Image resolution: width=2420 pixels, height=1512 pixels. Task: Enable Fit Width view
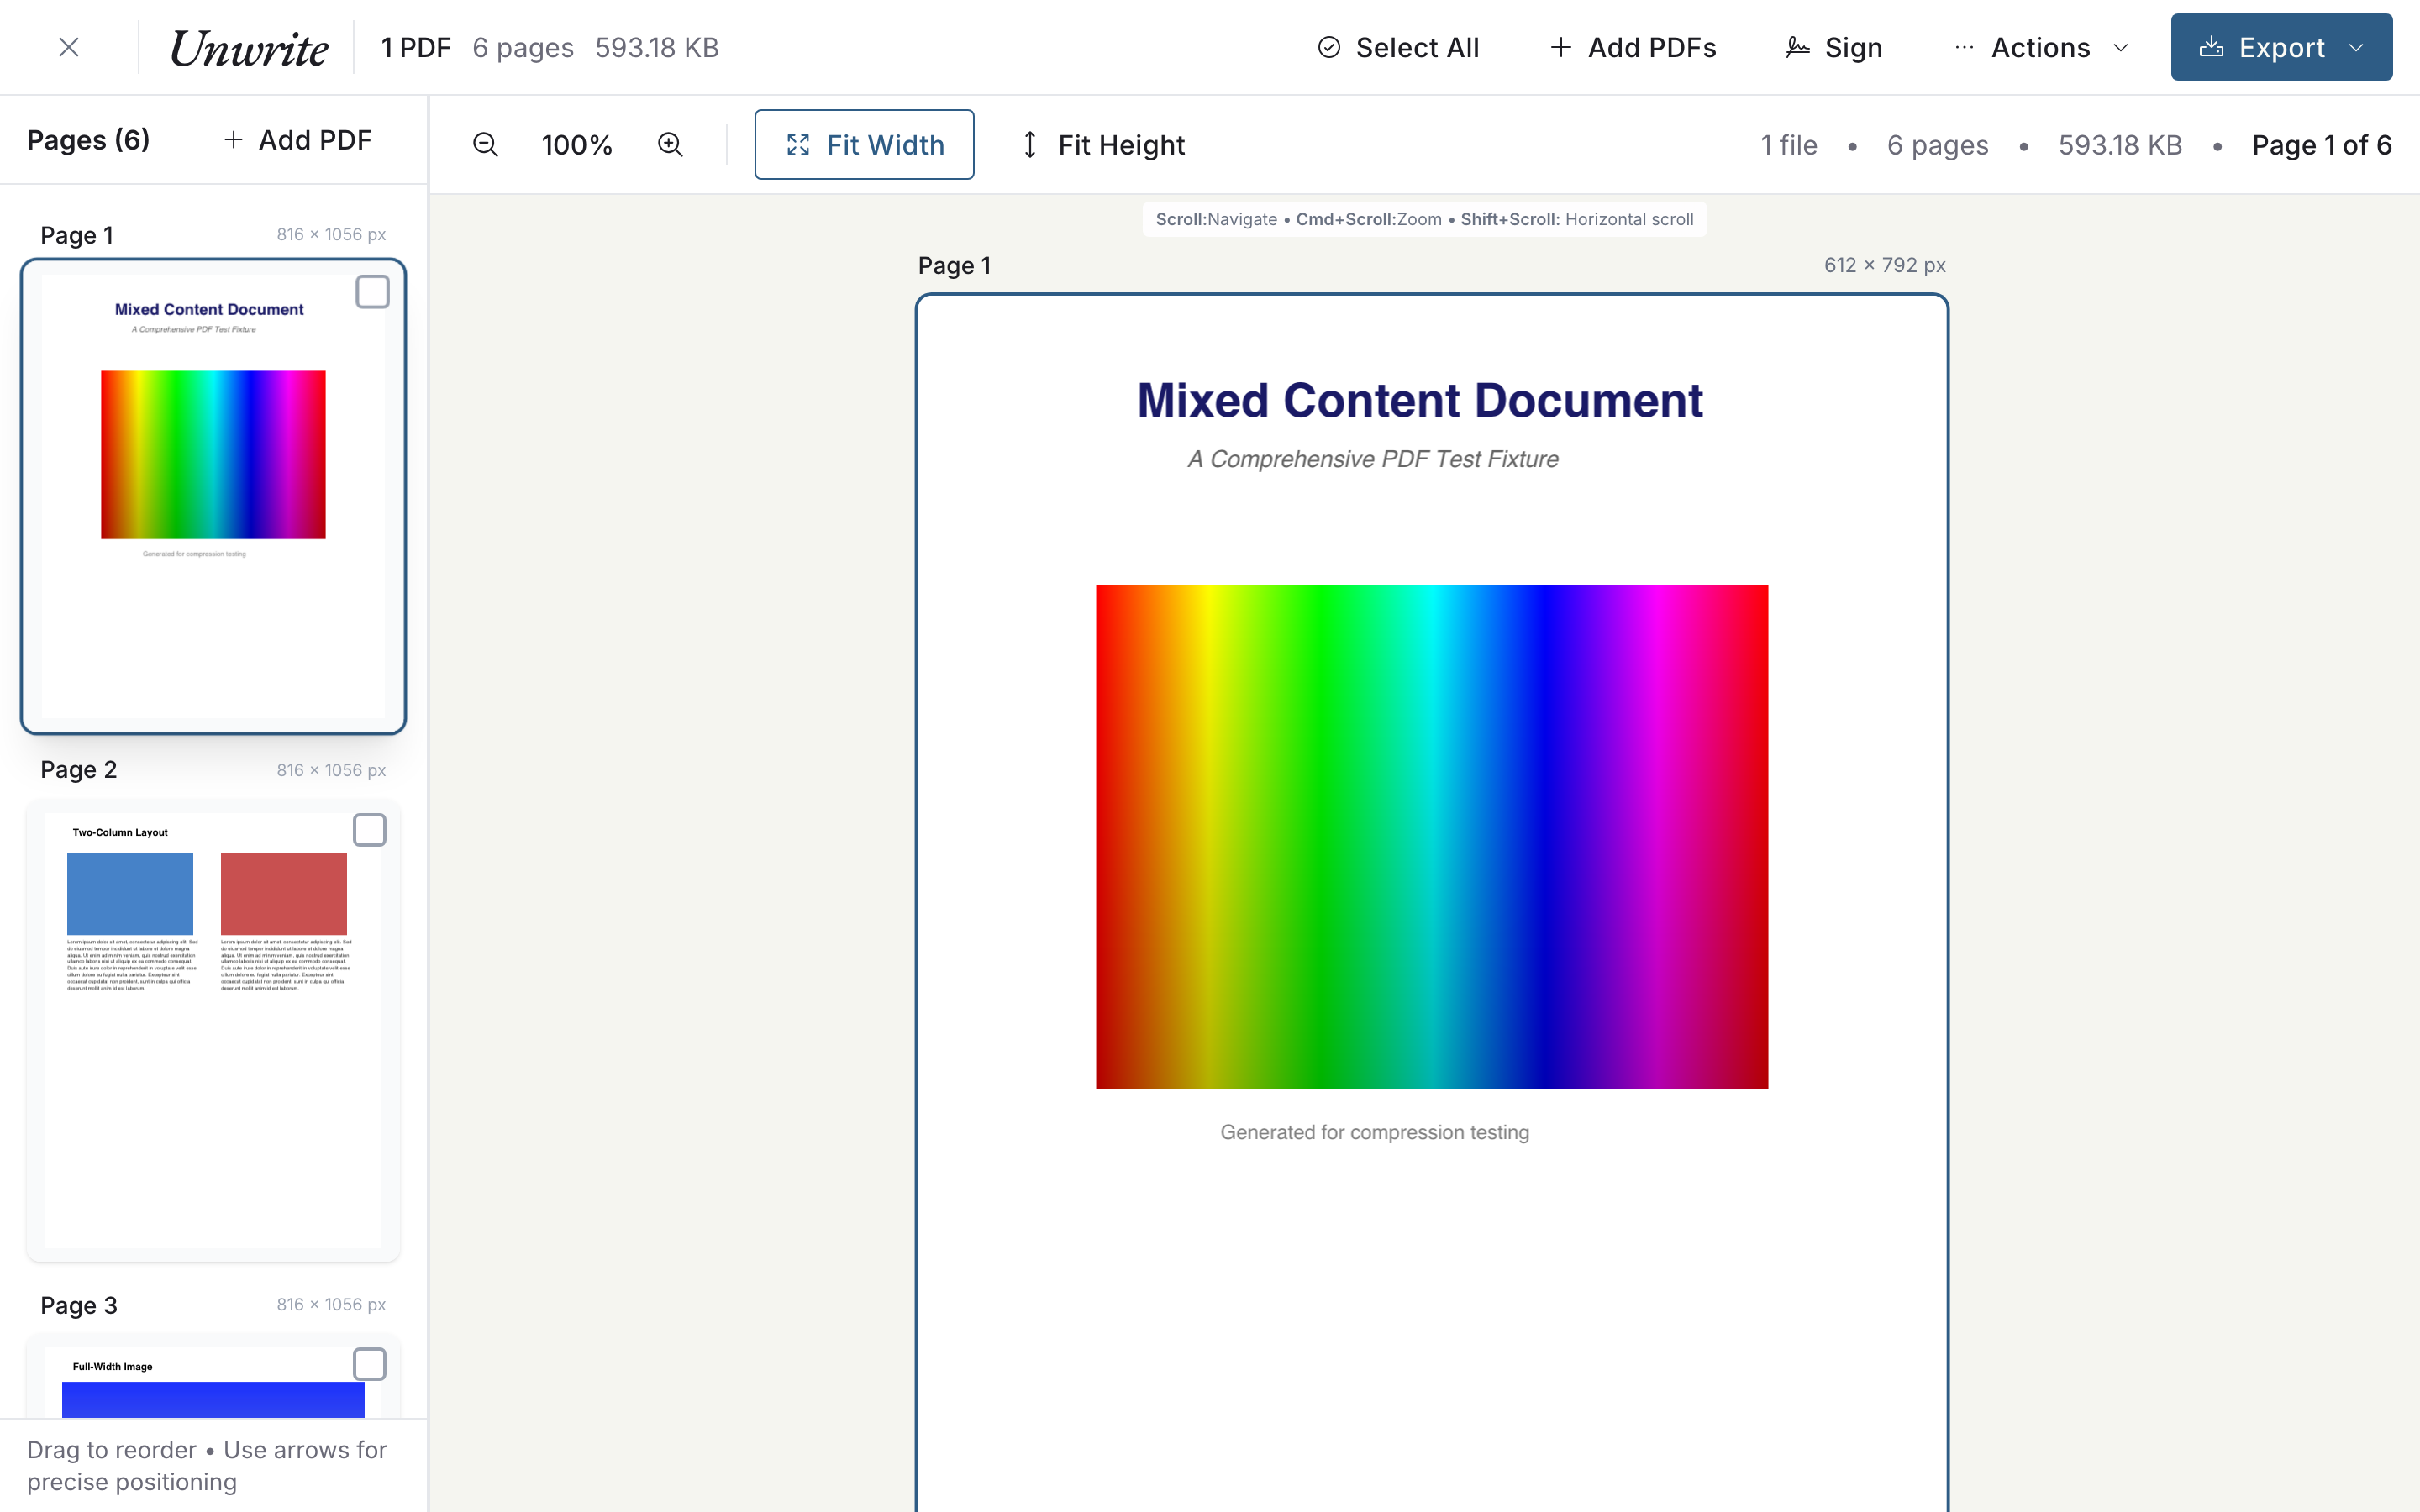point(864,145)
